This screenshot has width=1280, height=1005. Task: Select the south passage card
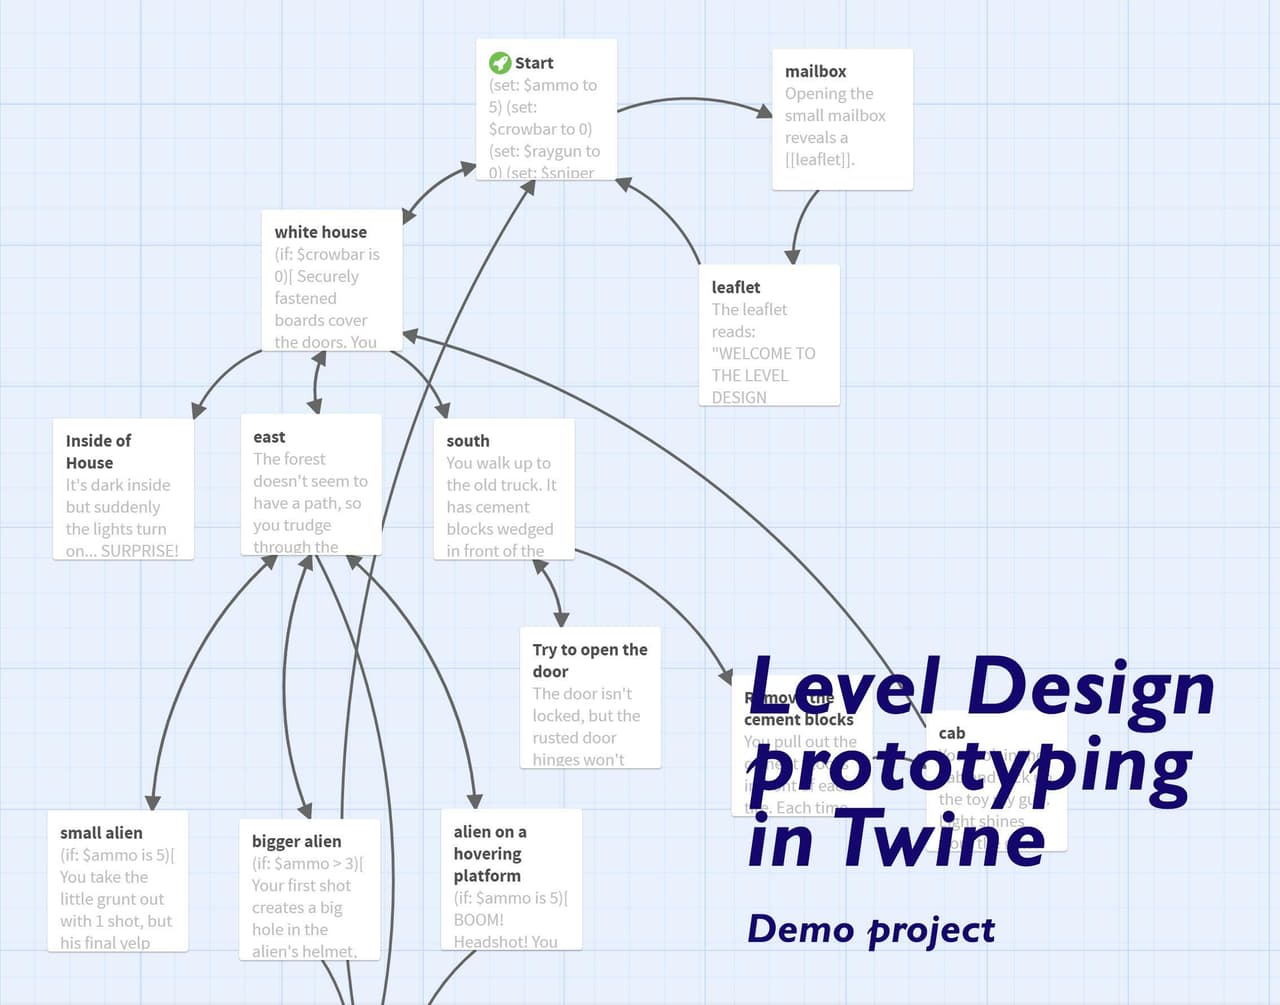coord(504,489)
